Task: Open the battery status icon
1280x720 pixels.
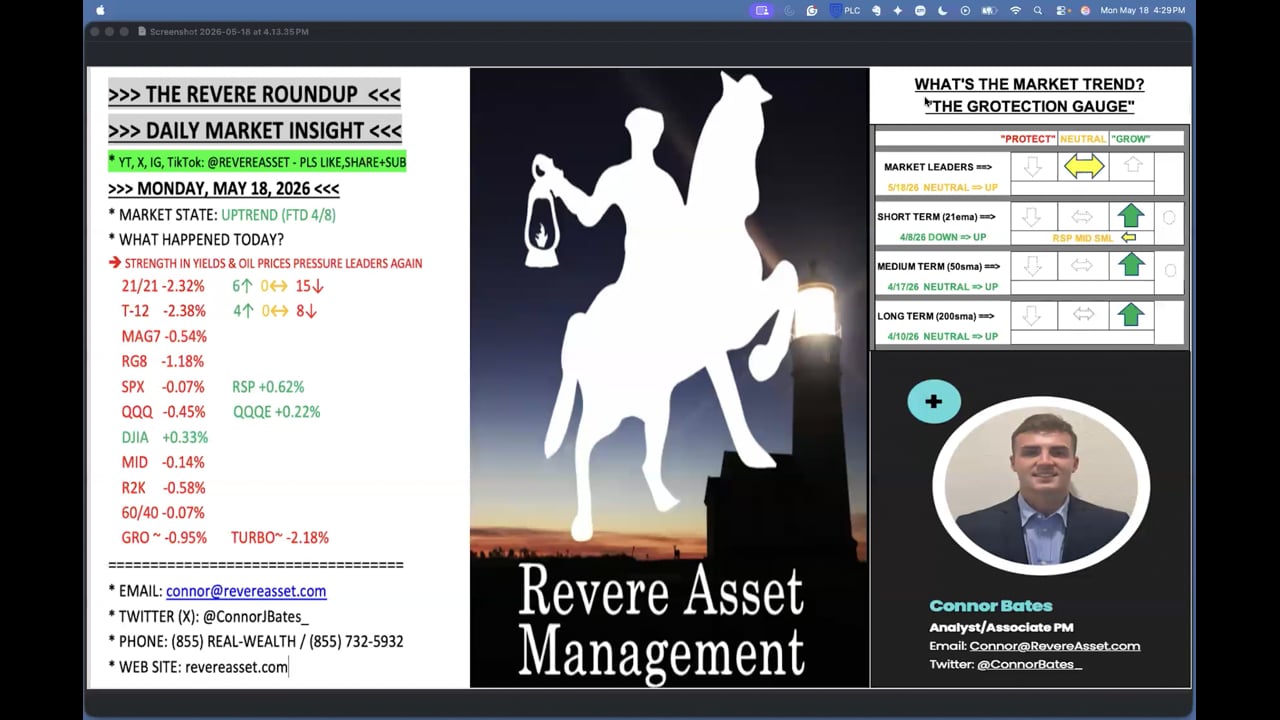Action: (x=989, y=10)
